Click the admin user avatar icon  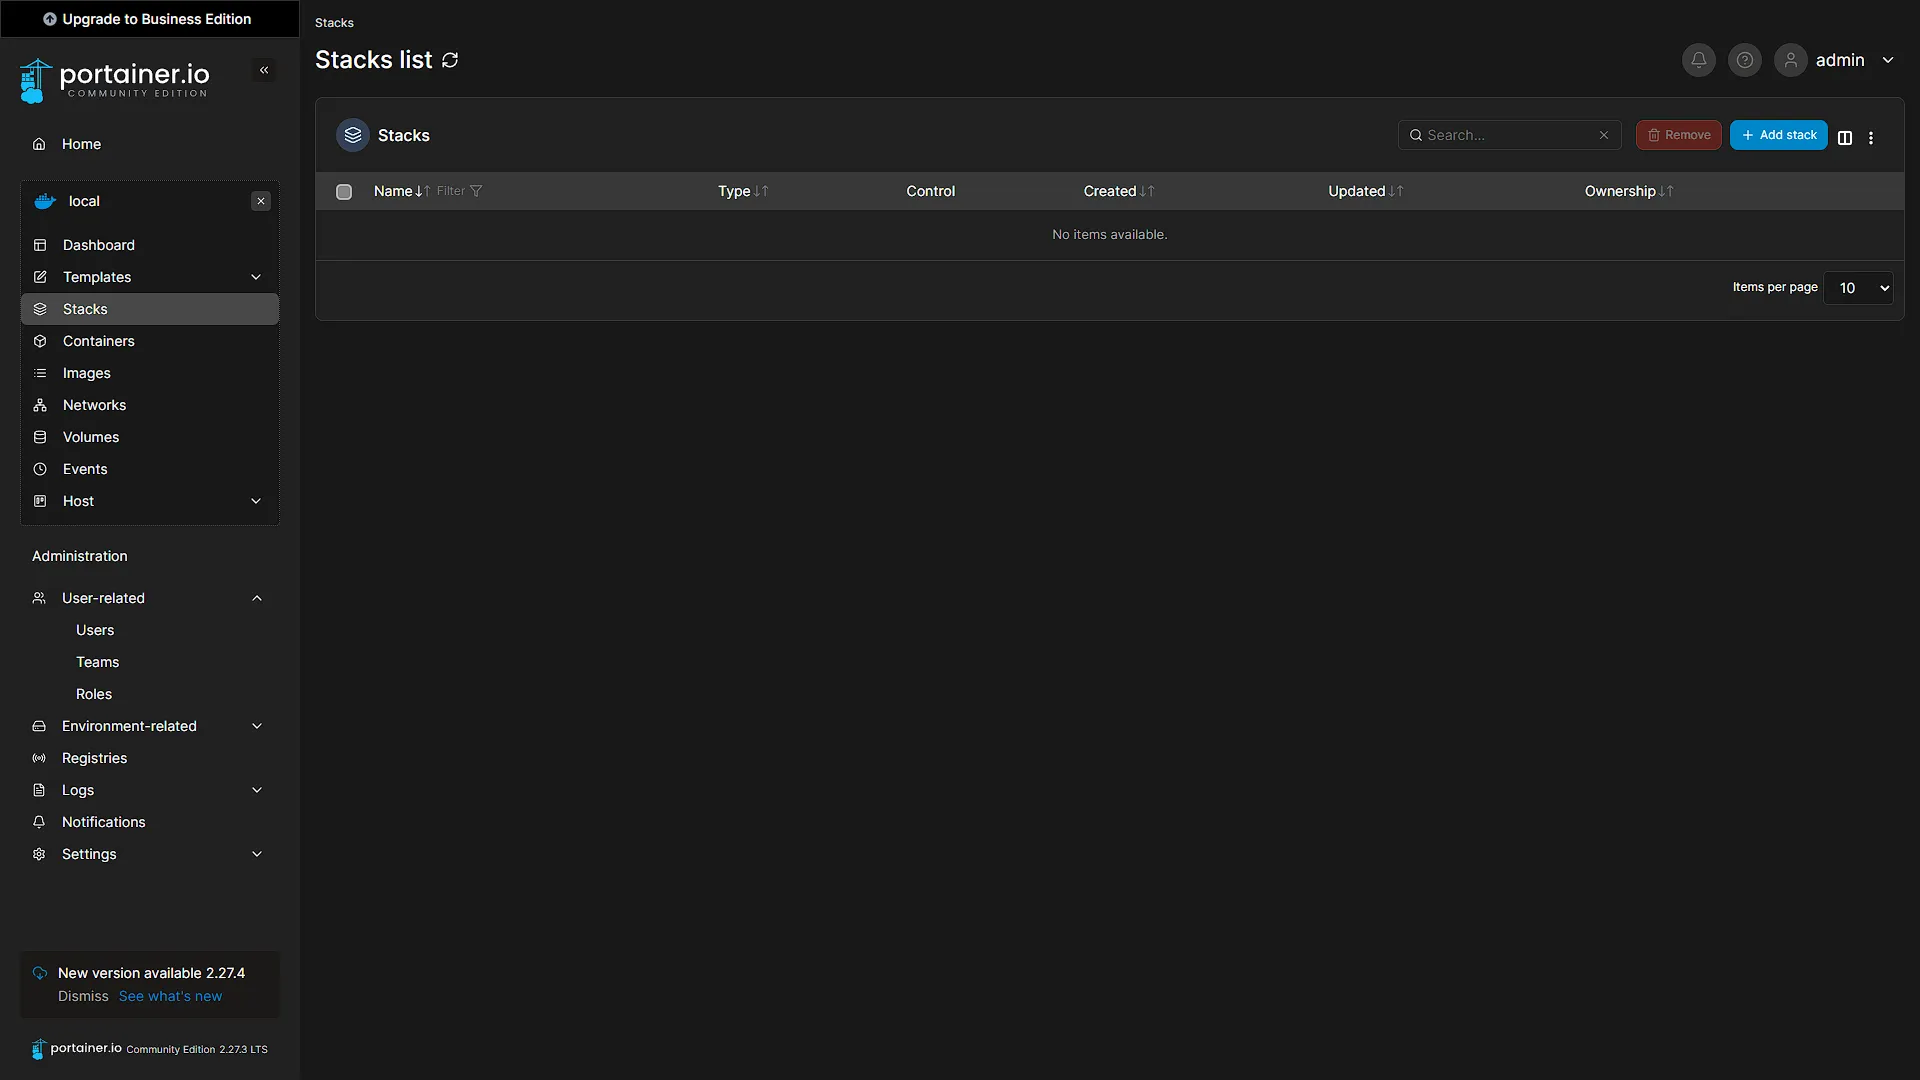point(1790,60)
